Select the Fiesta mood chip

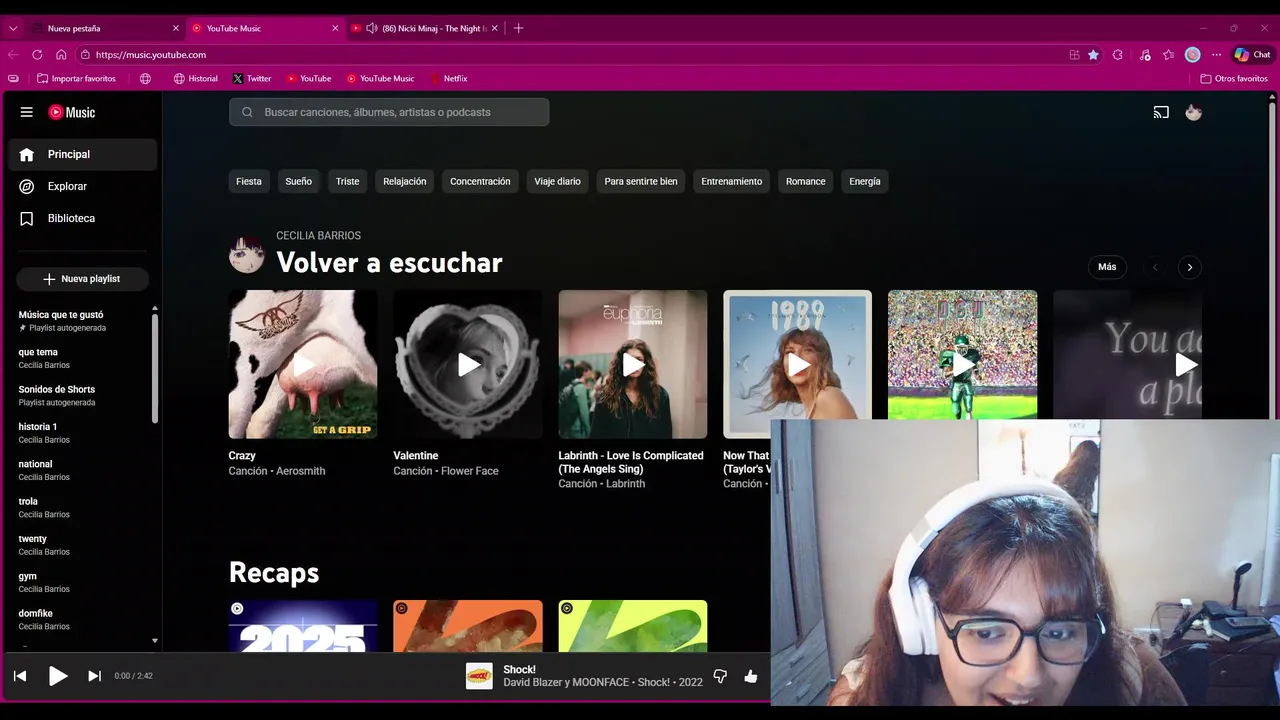(249, 182)
